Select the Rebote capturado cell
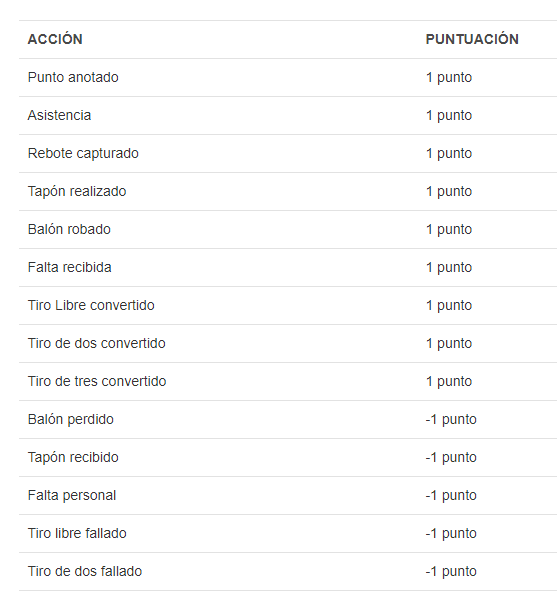The height and width of the screenshot is (596, 557). (83, 153)
